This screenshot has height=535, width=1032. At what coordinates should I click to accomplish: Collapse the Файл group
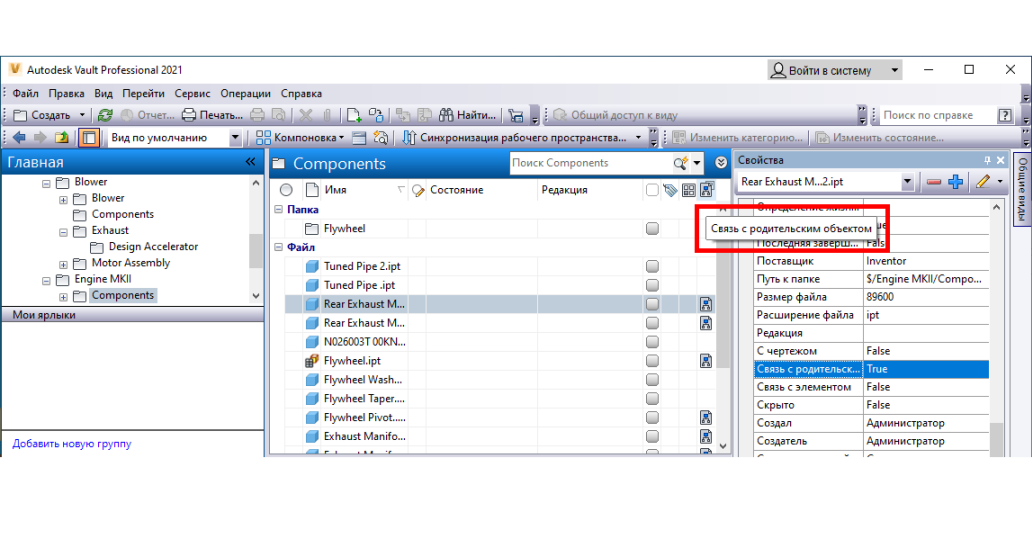[x=278, y=247]
